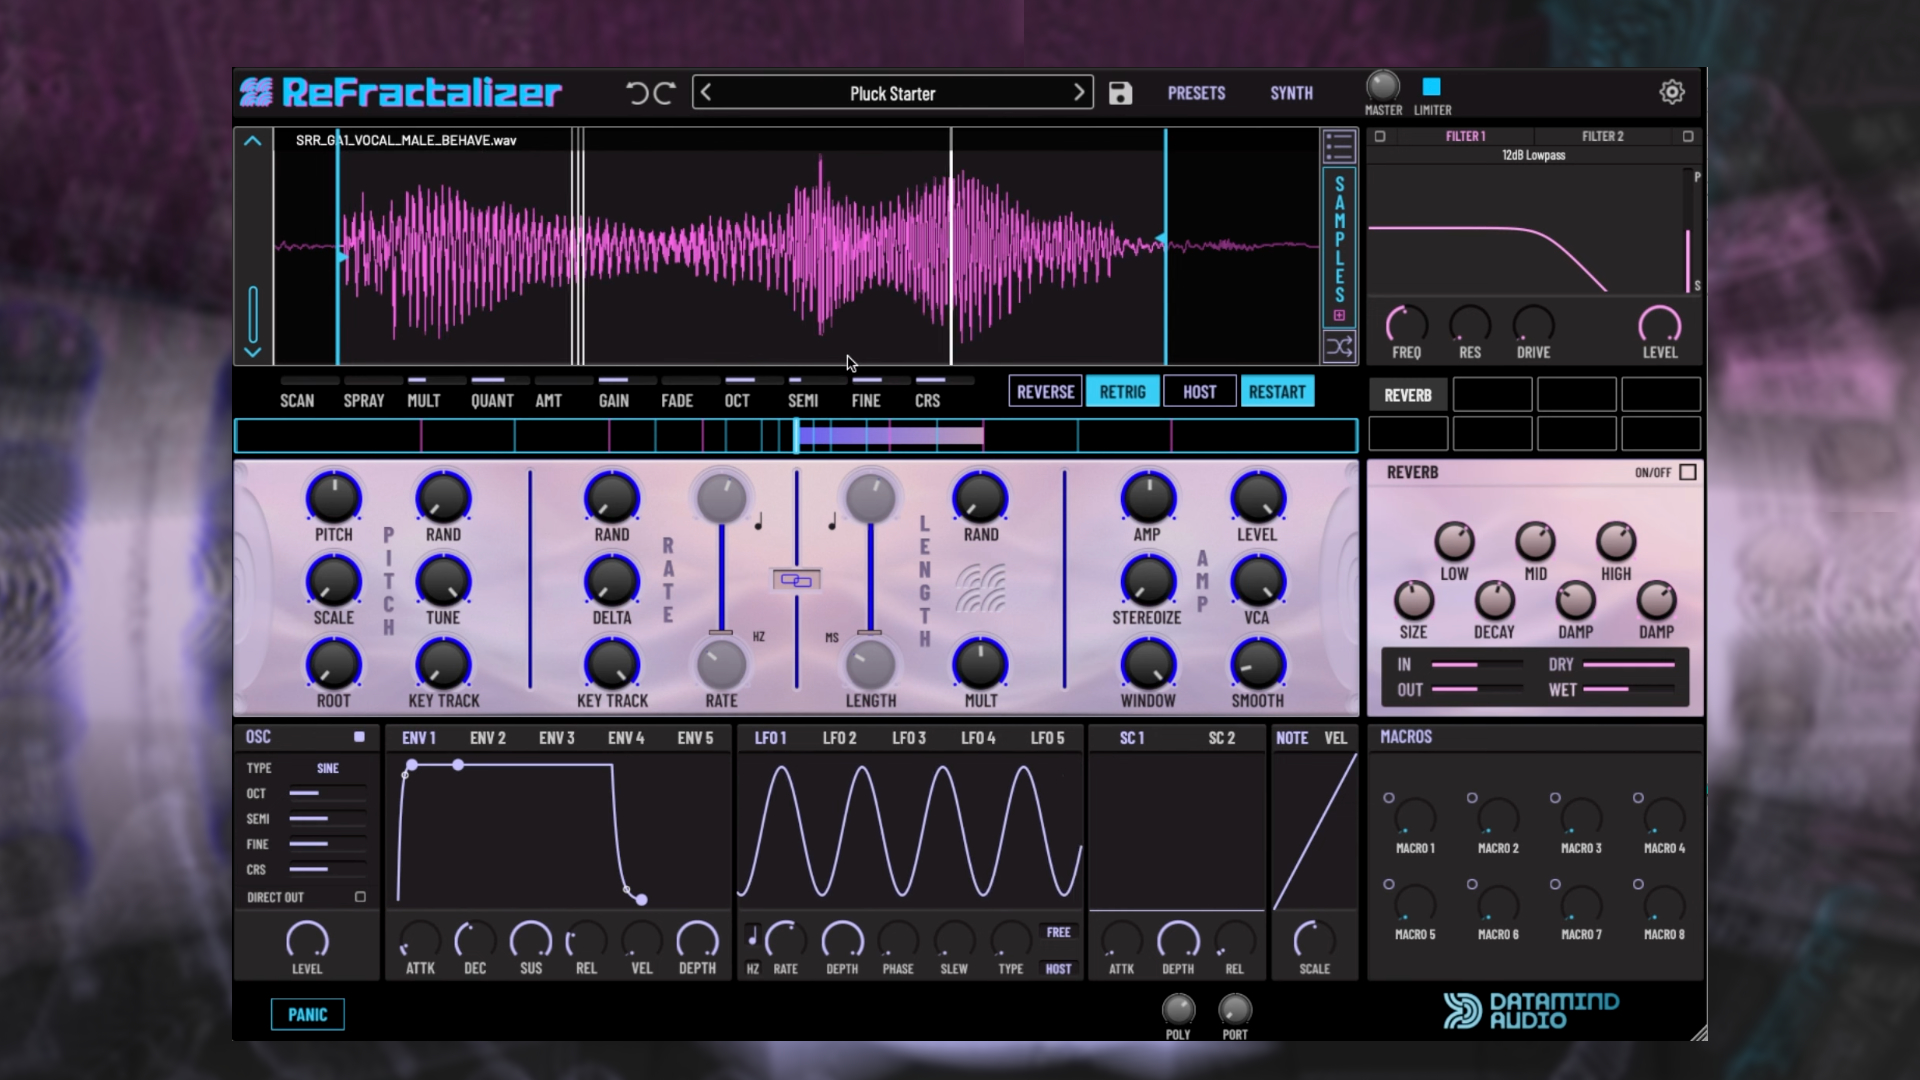Advance to the next preset with the right arrow
Image resolution: width=1920 pixels, height=1080 pixels.
(1078, 92)
